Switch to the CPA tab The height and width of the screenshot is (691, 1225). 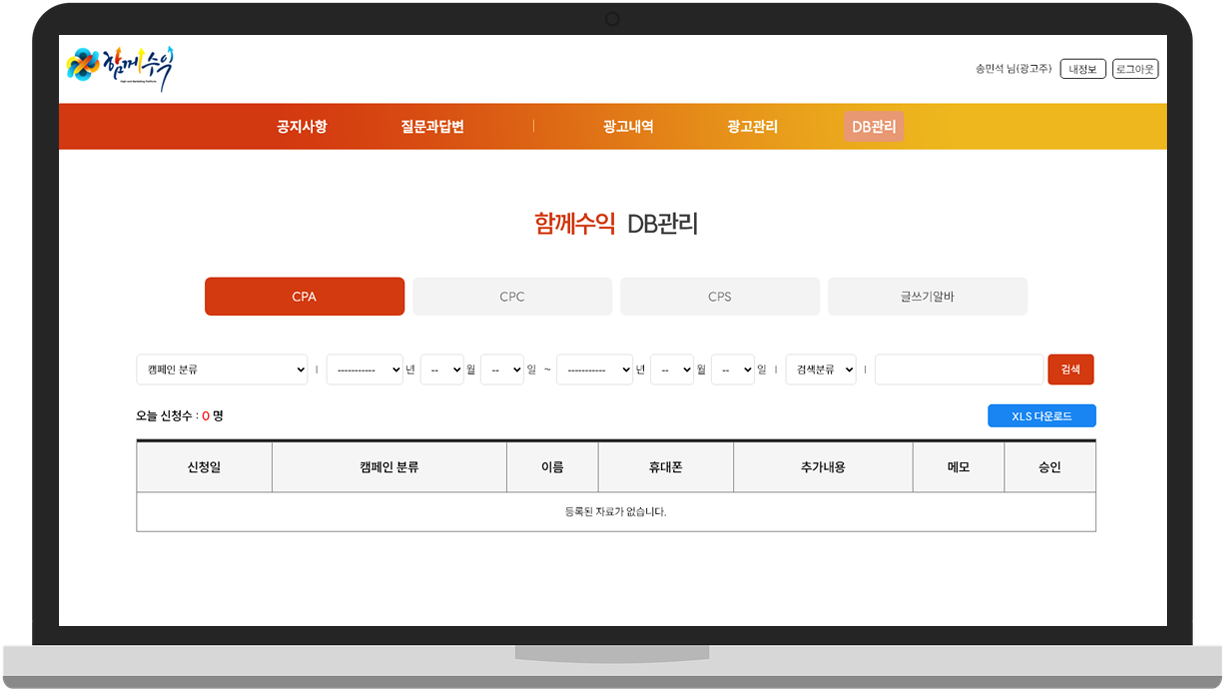coord(304,297)
